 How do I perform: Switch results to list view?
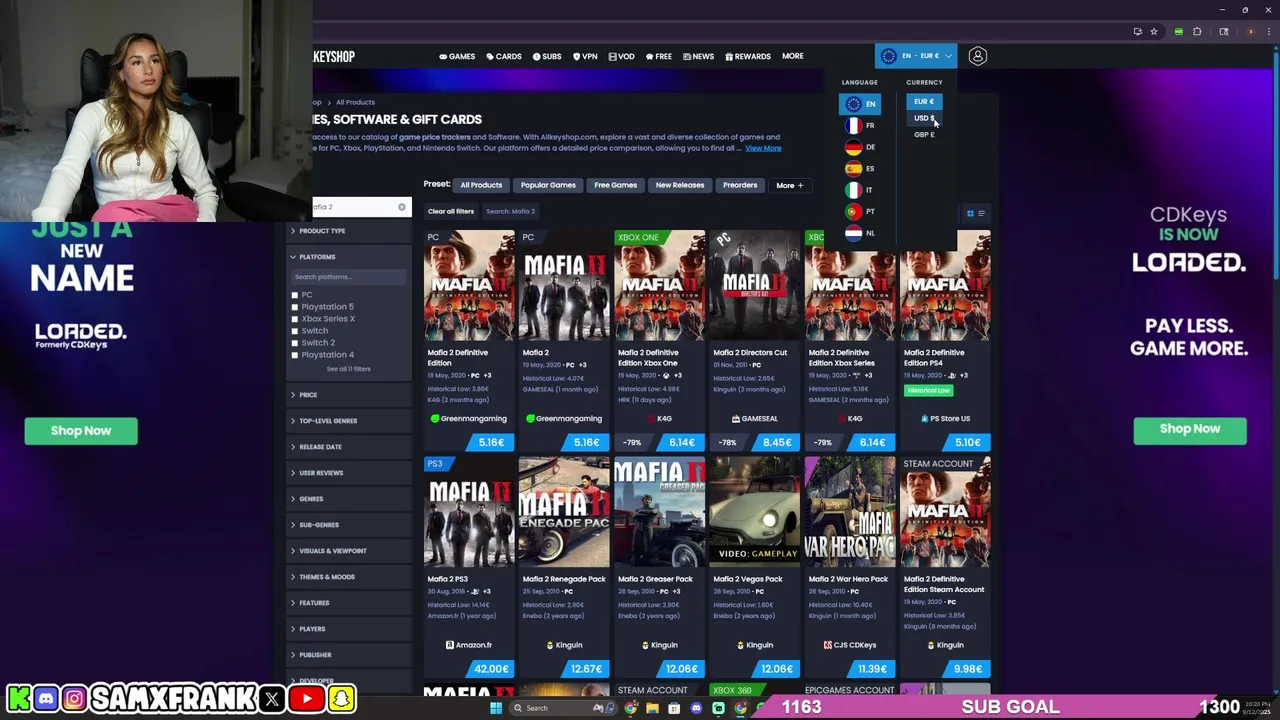click(981, 213)
